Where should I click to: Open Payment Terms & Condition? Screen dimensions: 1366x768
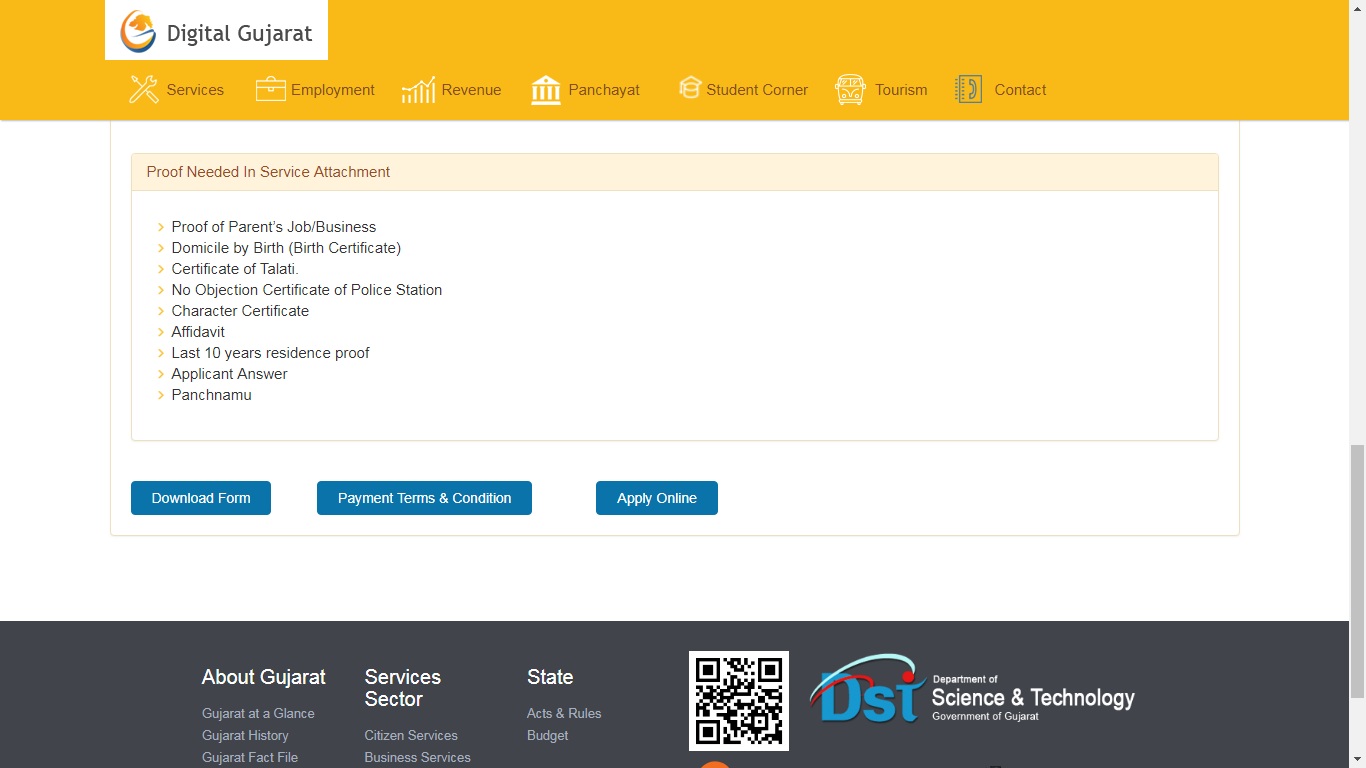423,497
